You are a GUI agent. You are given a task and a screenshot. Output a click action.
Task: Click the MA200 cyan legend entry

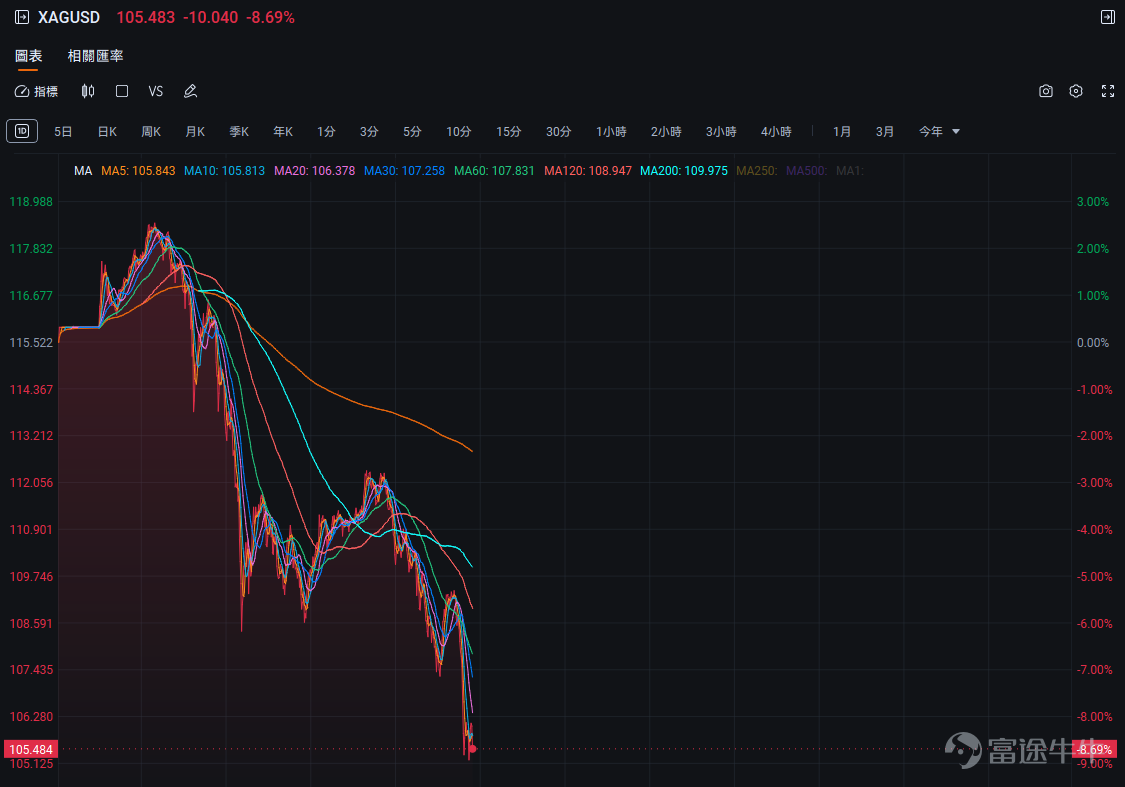pos(684,171)
